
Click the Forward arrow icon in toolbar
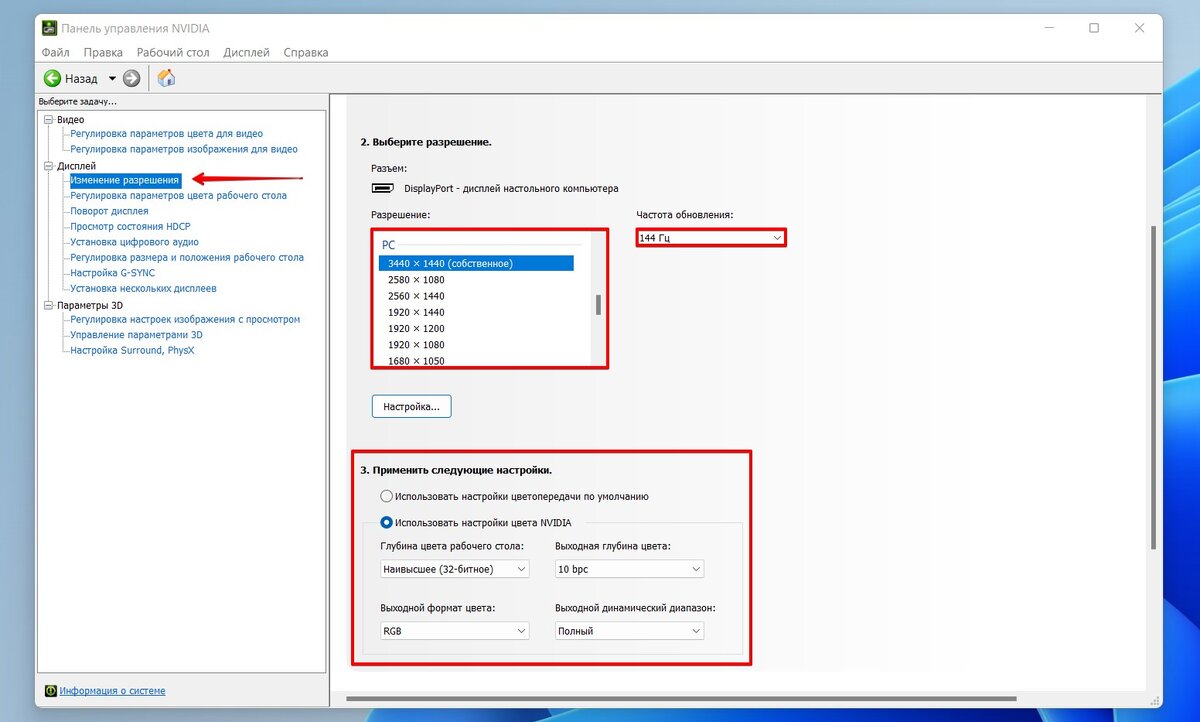pyautogui.click(x=131, y=78)
